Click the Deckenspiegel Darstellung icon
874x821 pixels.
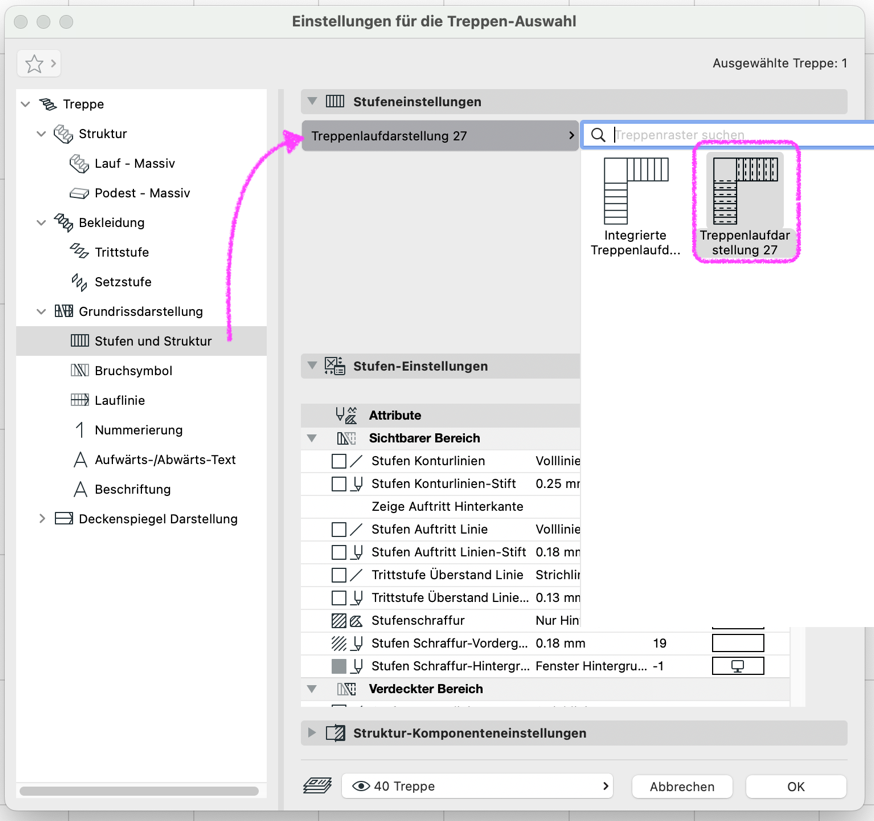click(x=64, y=518)
